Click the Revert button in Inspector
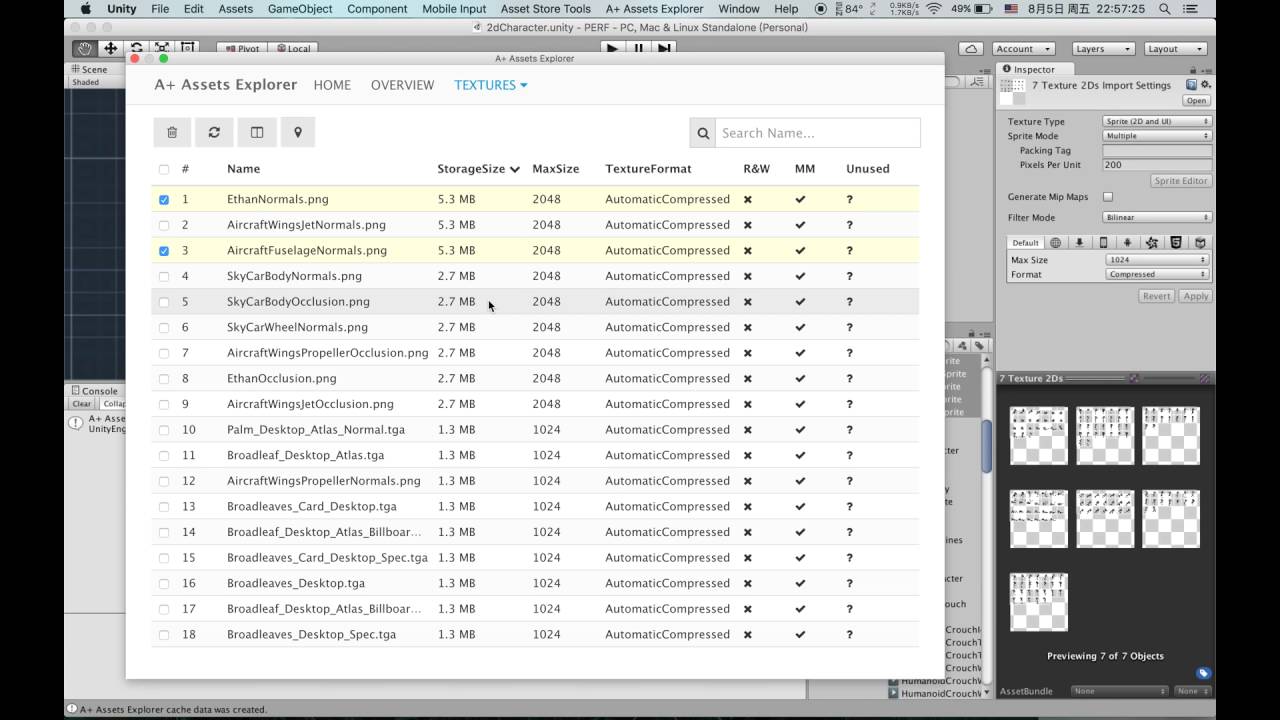Viewport: 1280px width, 720px height. click(1156, 296)
